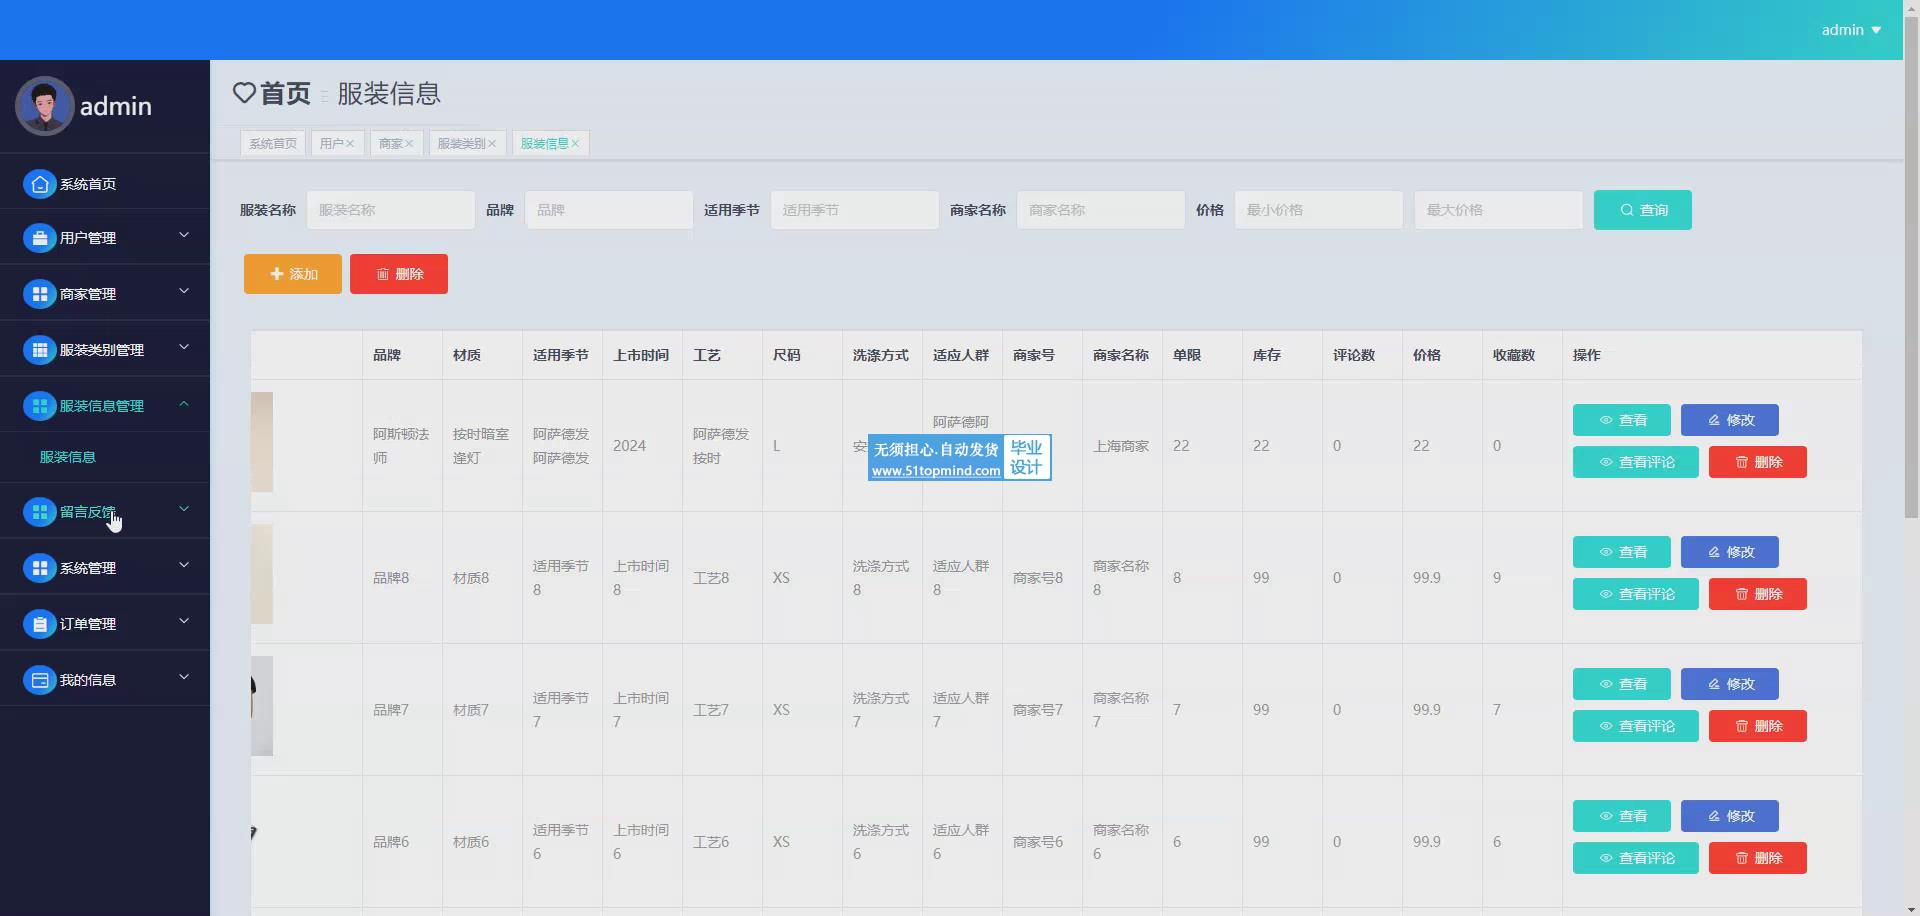Click the grid icon for 服装信息管理
Viewport: 1920px width, 916px height.
pyautogui.click(x=40, y=406)
